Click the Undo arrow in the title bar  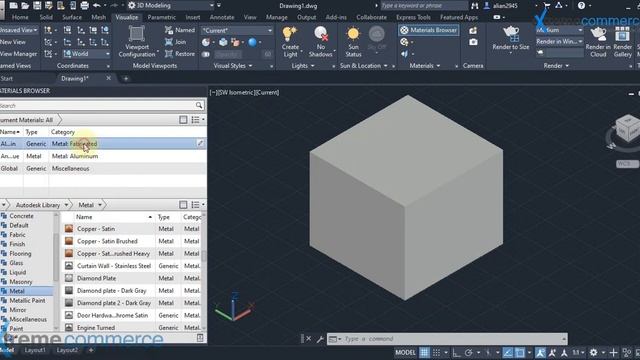pyautogui.click(x=97, y=6)
